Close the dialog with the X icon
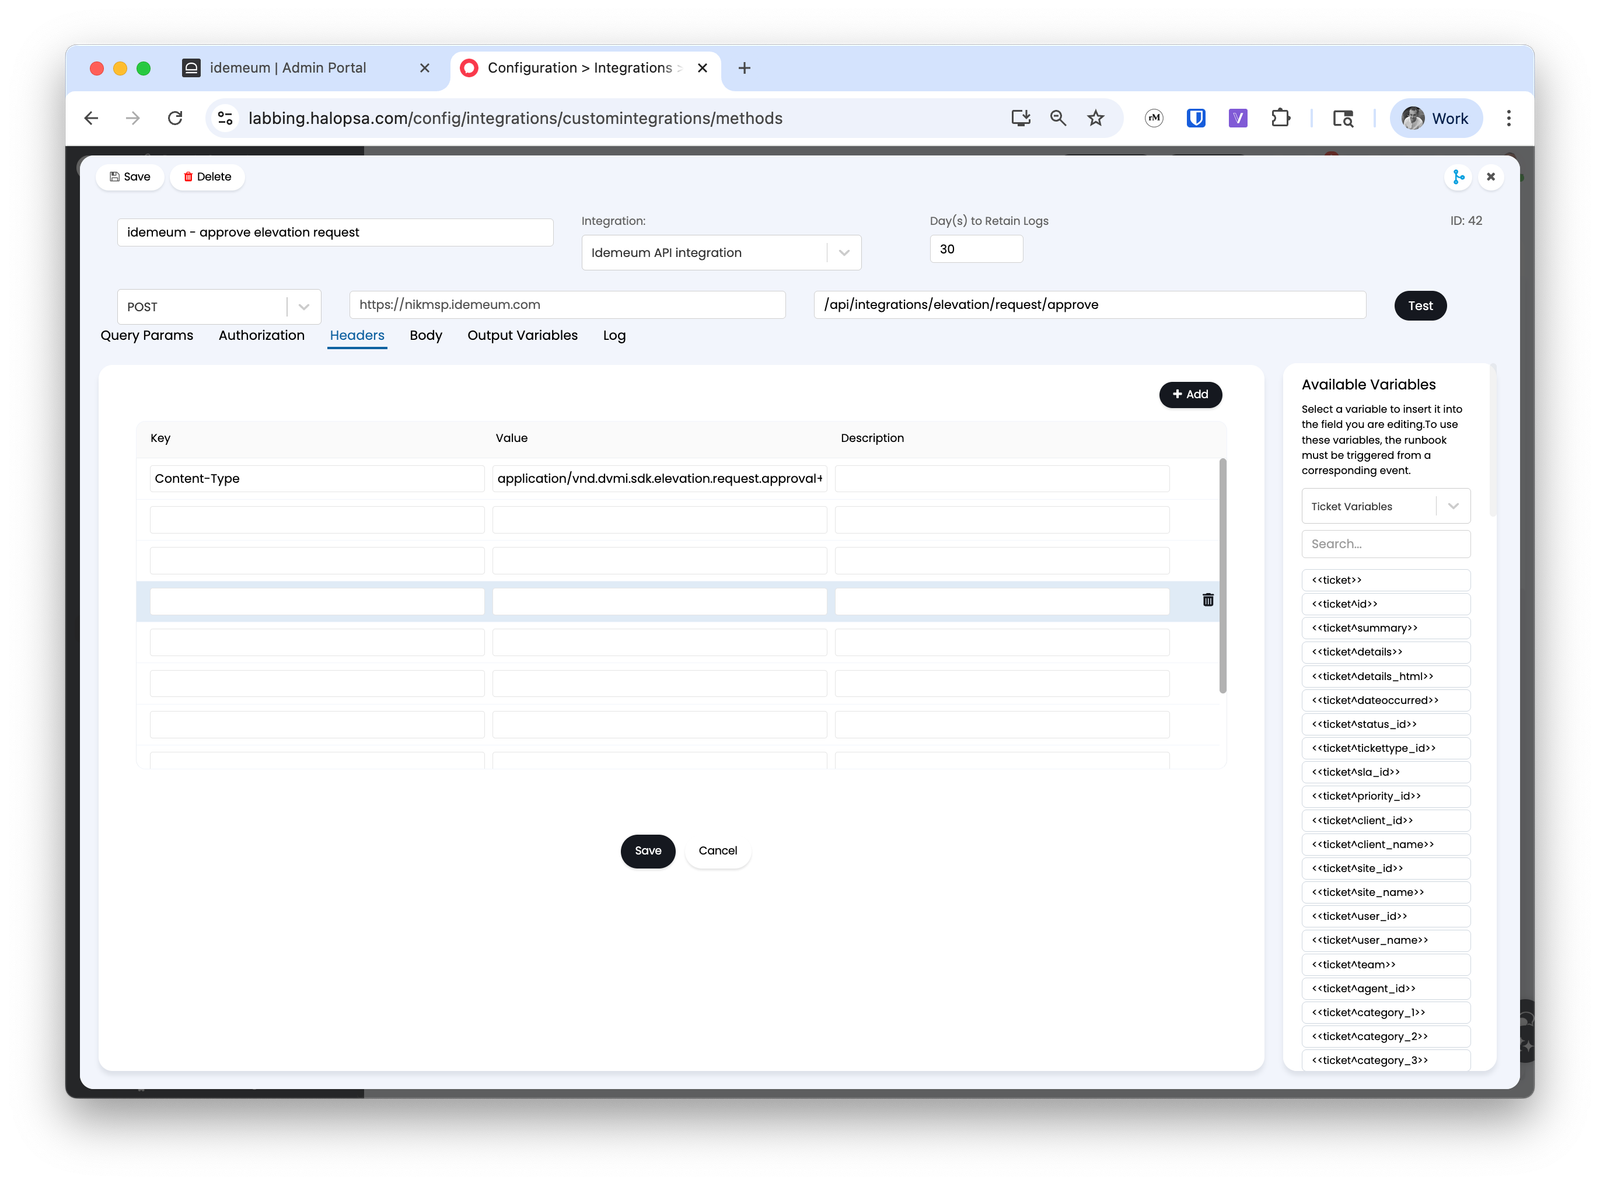The image size is (1600, 1185). (x=1491, y=177)
